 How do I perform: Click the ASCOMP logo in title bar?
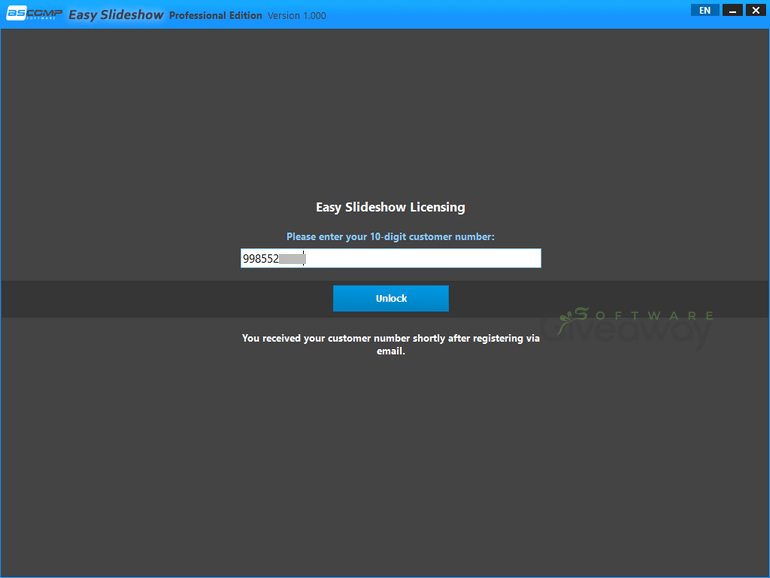(34, 14)
